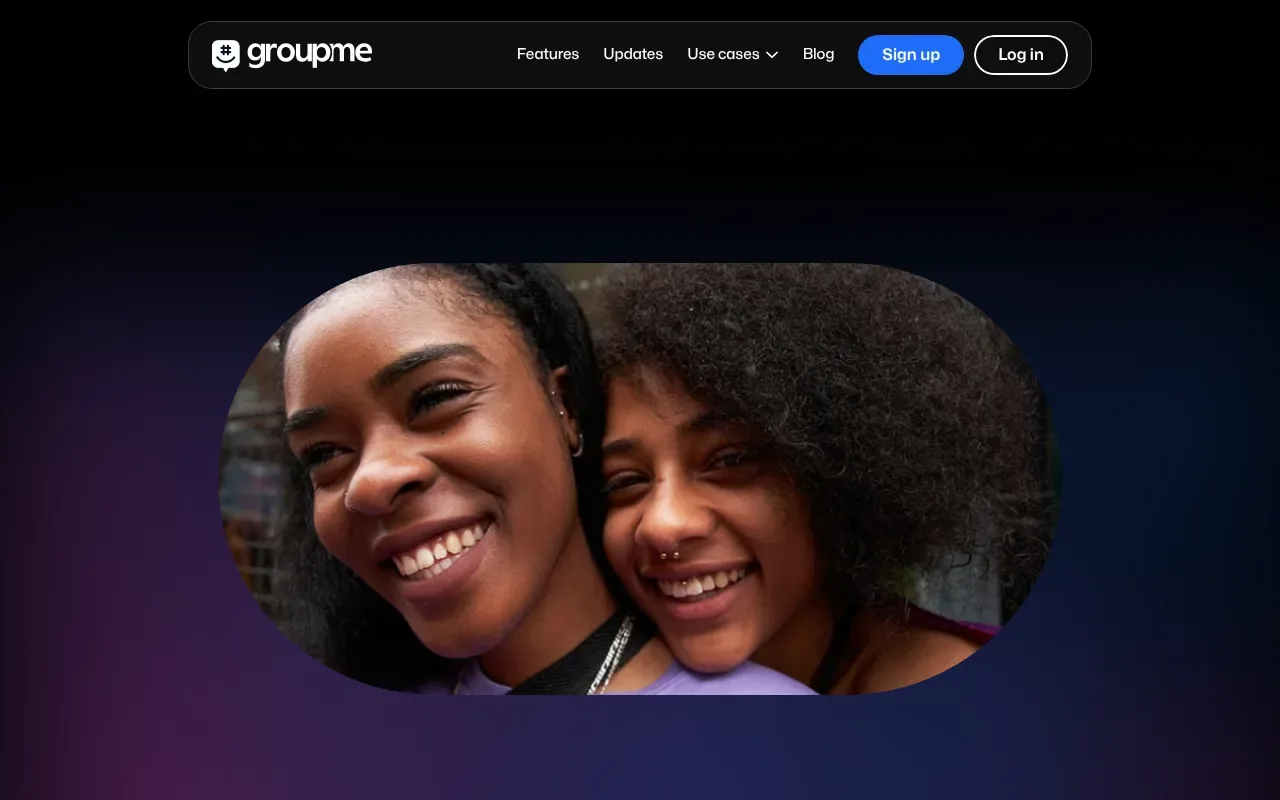Go to the Updates section
The image size is (1280, 800).
click(633, 54)
